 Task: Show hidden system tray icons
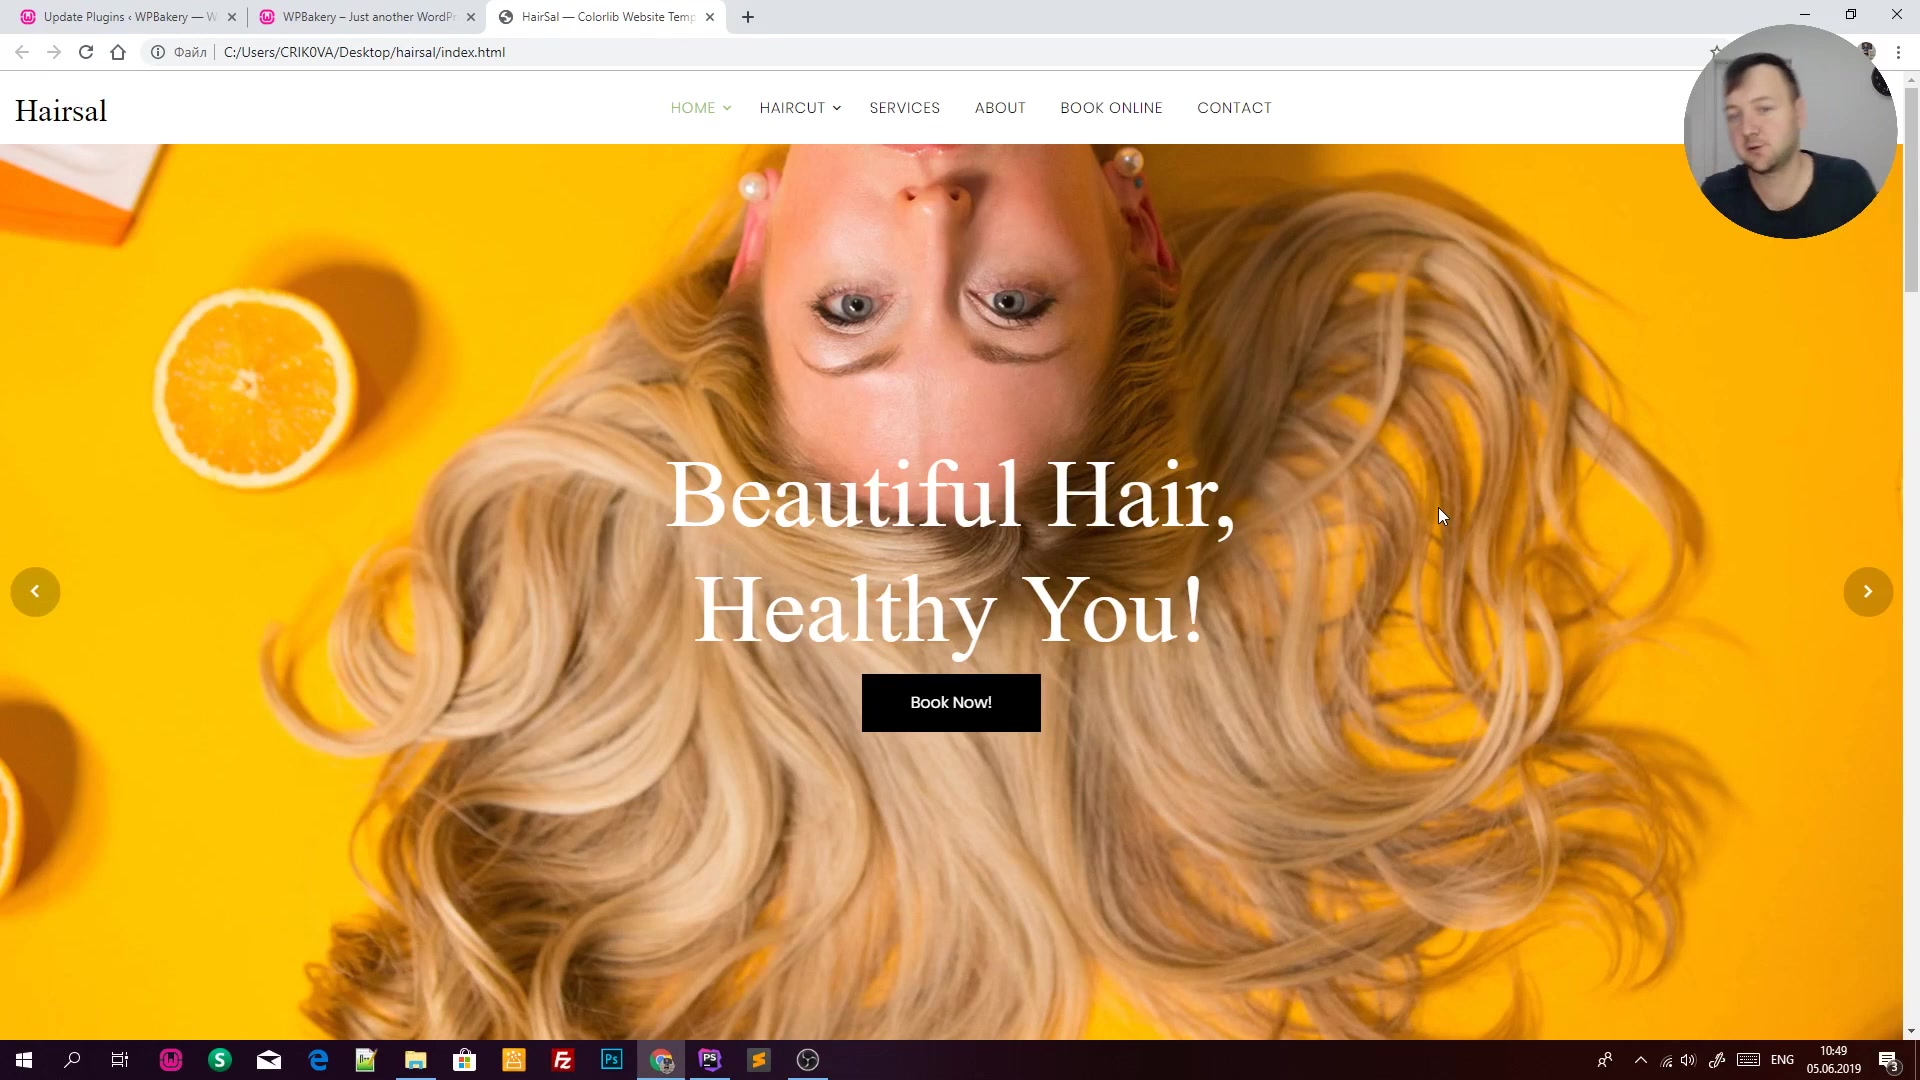tap(1640, 1060)
